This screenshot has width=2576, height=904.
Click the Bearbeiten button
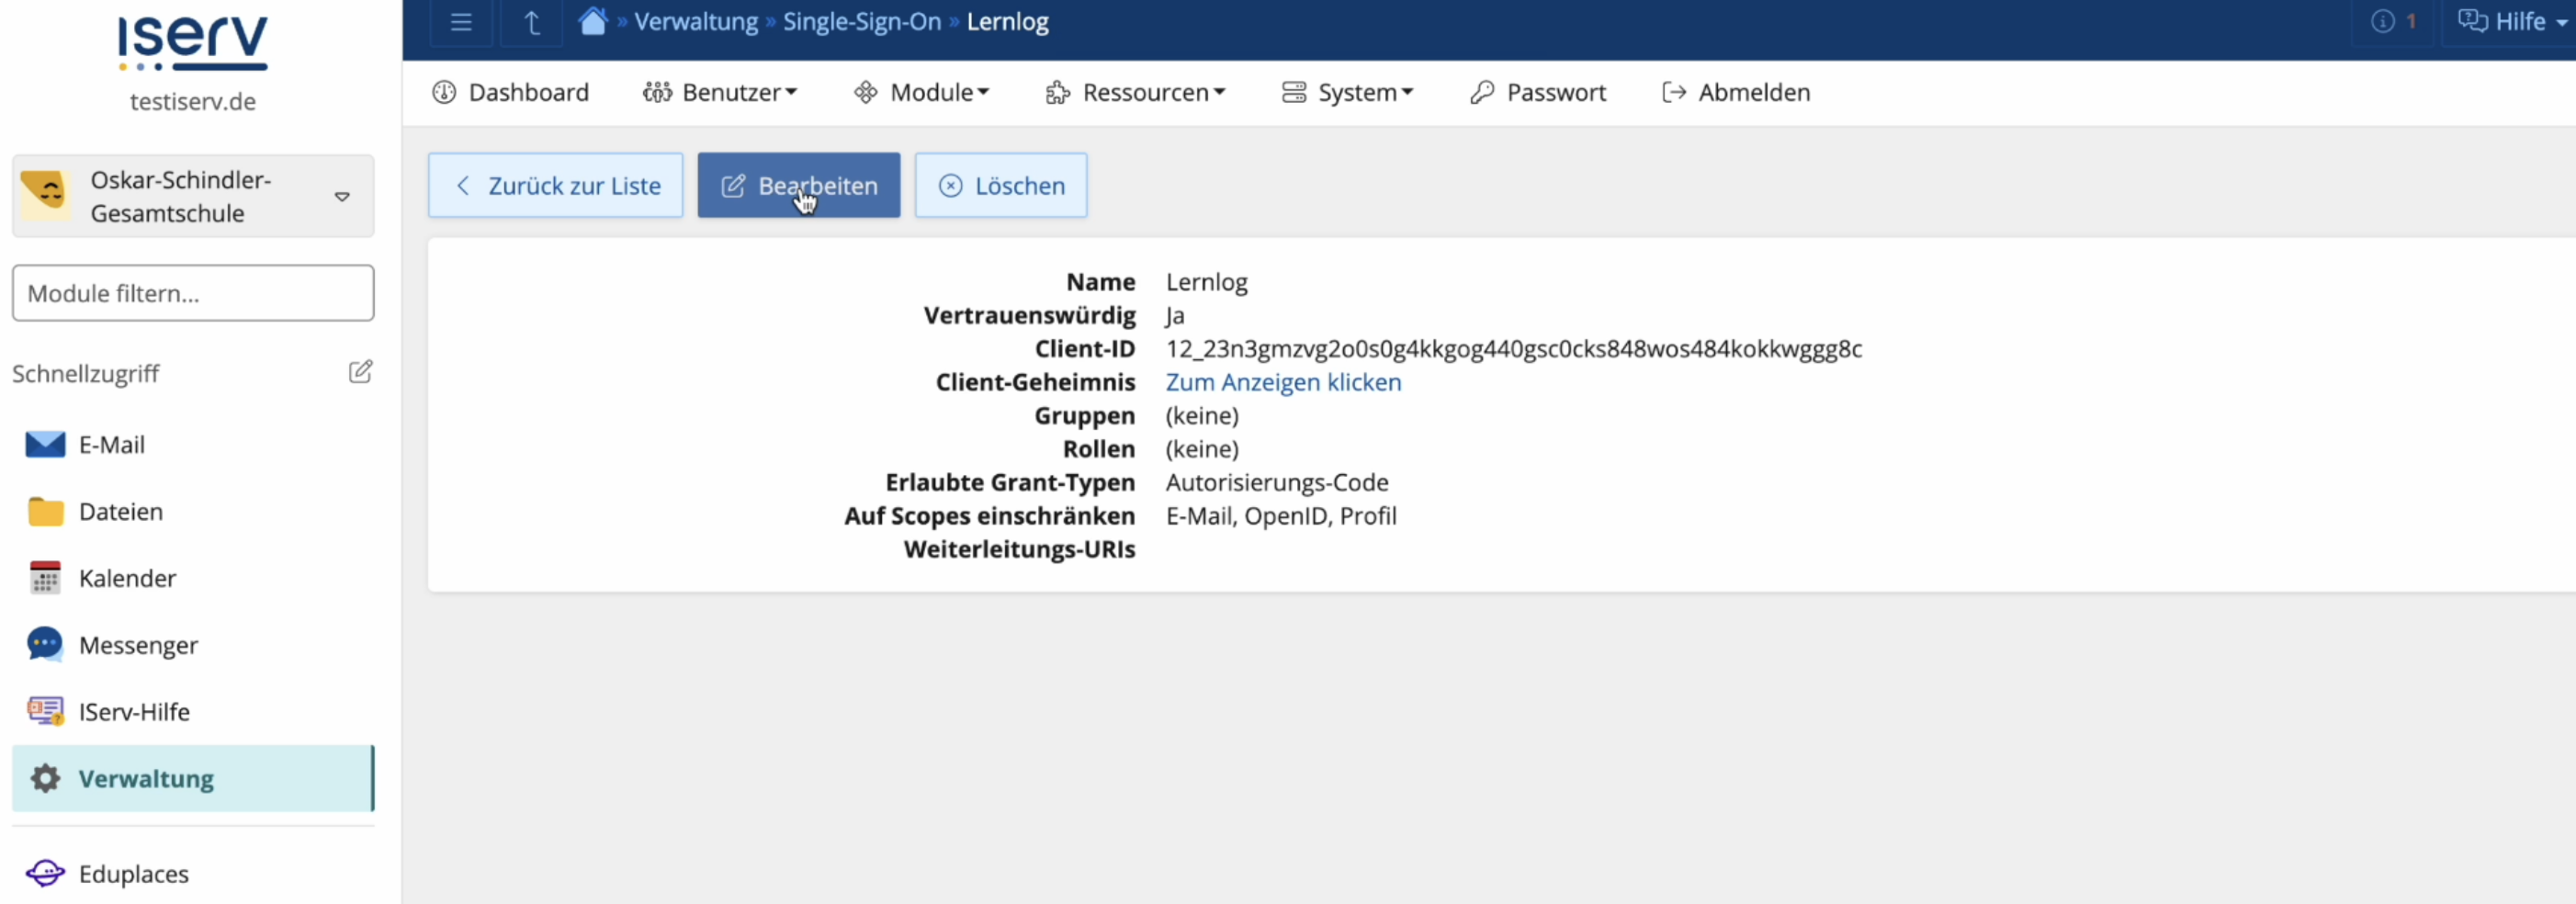tap(798, 186)
